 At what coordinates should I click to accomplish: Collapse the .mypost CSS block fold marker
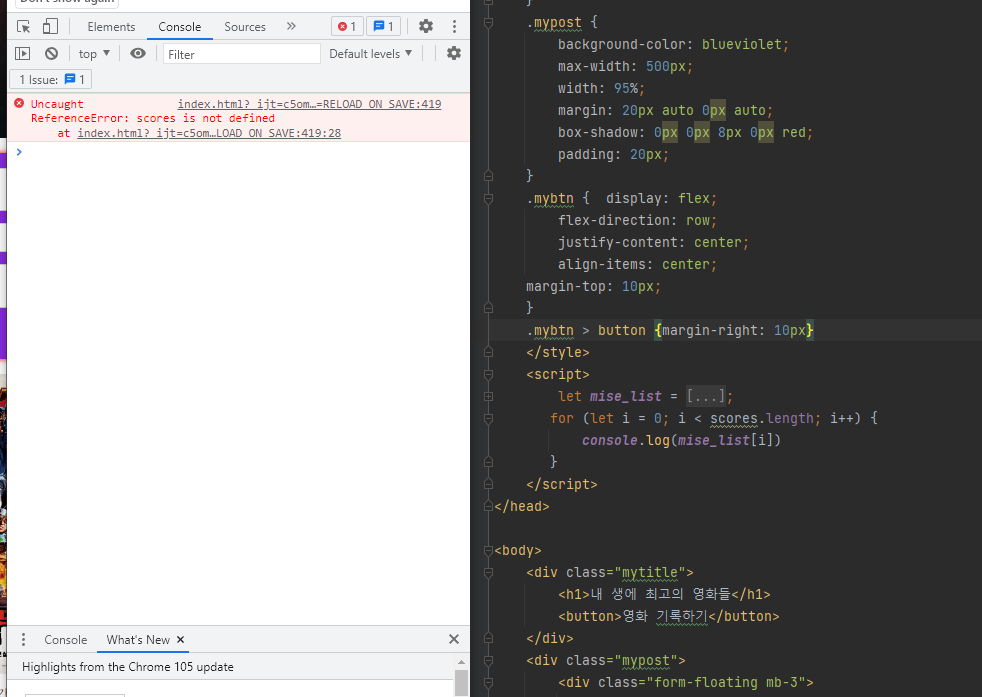click(x=488, y=23)
